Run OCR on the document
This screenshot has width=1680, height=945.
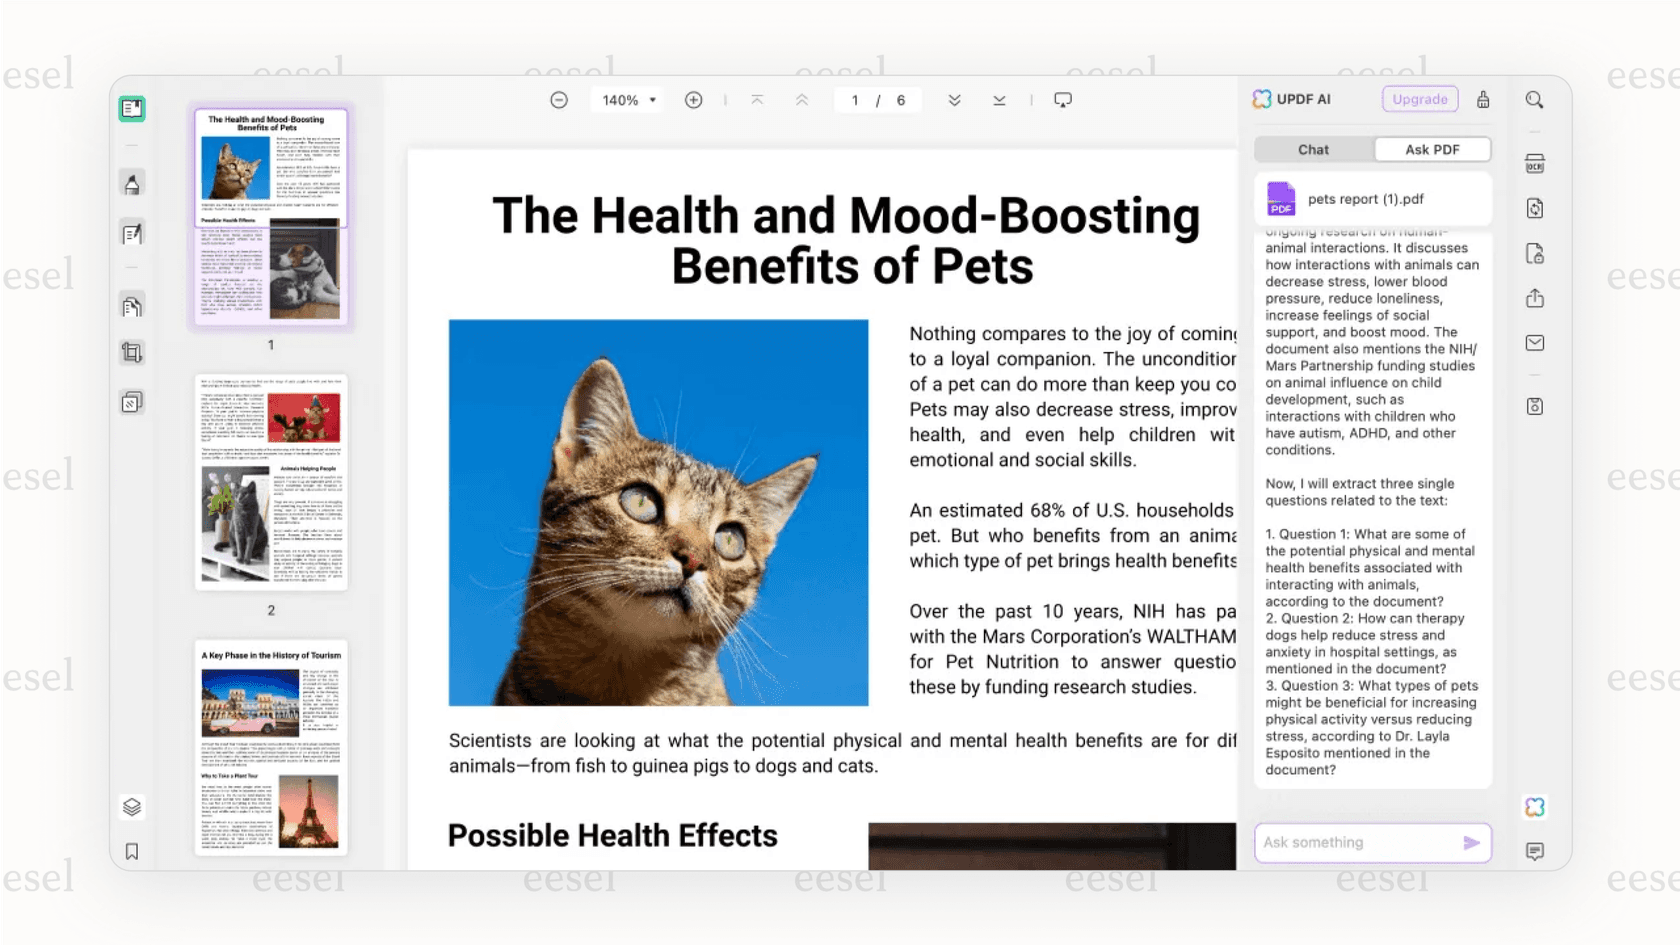coord(1535,163)
